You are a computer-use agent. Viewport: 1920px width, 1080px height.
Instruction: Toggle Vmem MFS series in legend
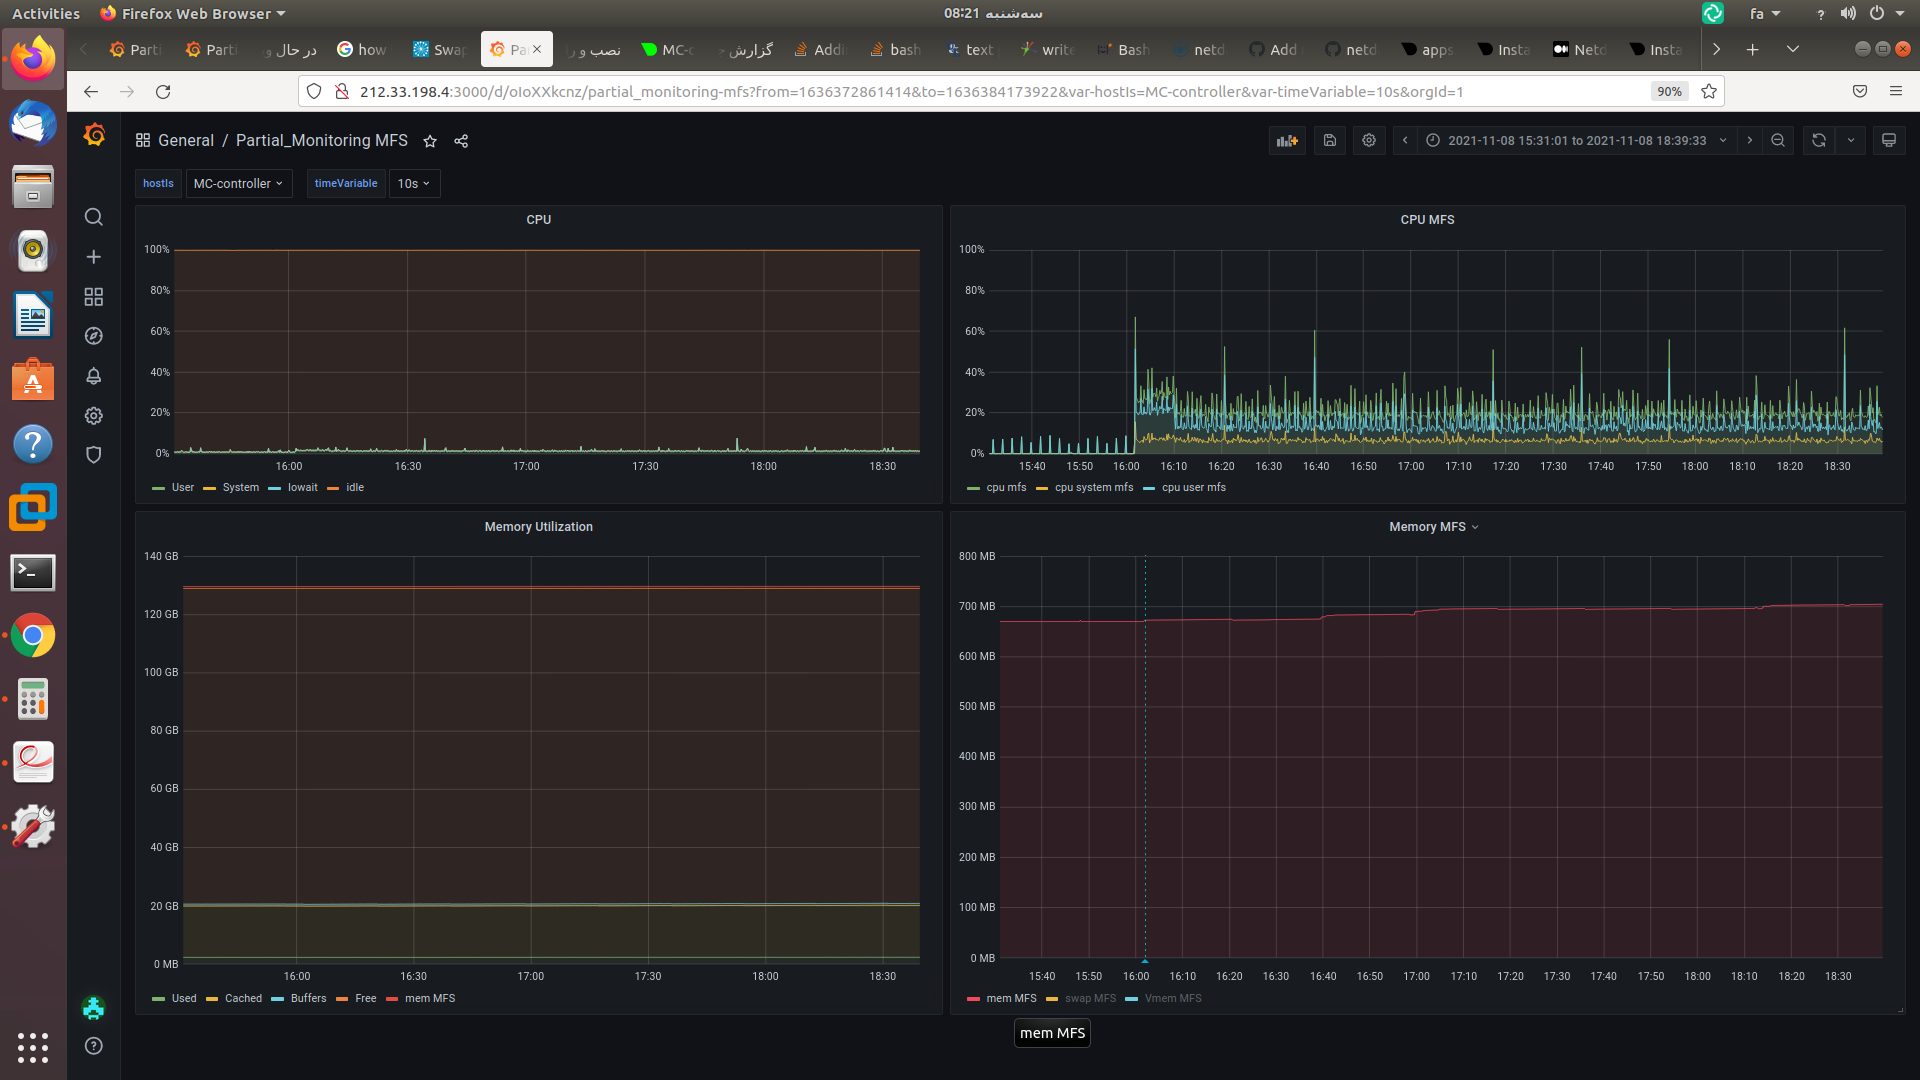[x=1172, y=998]
